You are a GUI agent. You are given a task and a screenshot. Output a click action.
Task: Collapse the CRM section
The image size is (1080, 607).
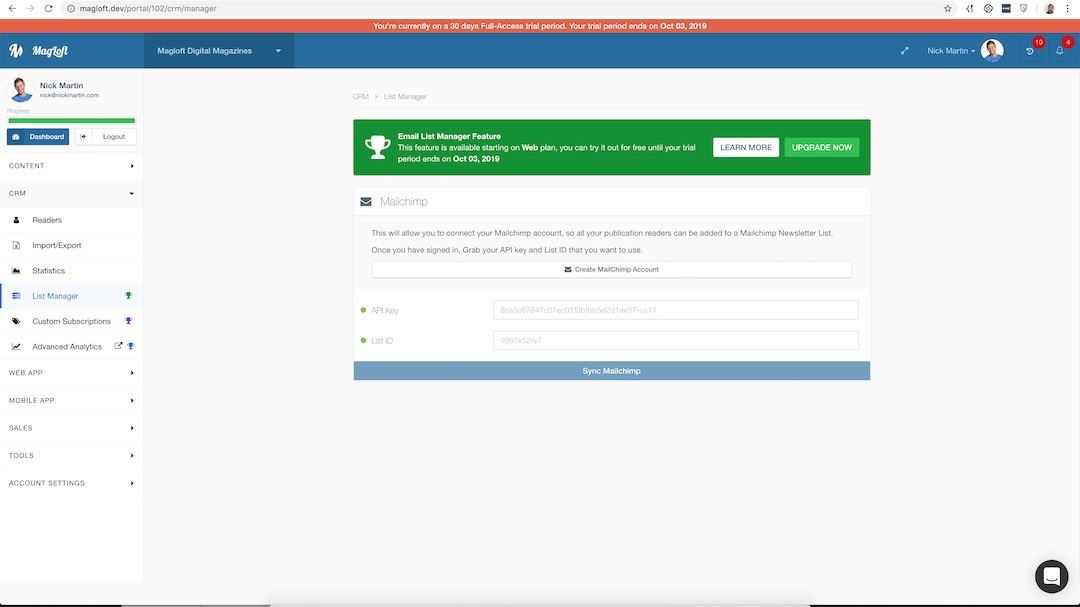coord(72,194)
